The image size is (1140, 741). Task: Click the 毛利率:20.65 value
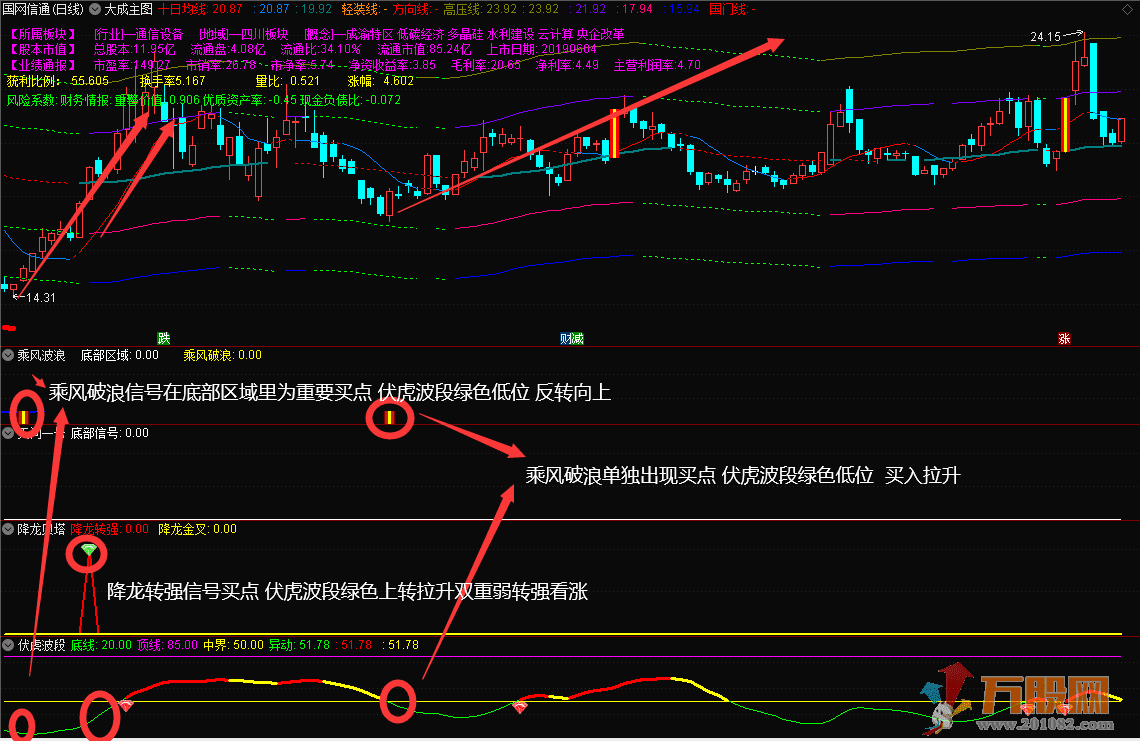pos(486,65)
